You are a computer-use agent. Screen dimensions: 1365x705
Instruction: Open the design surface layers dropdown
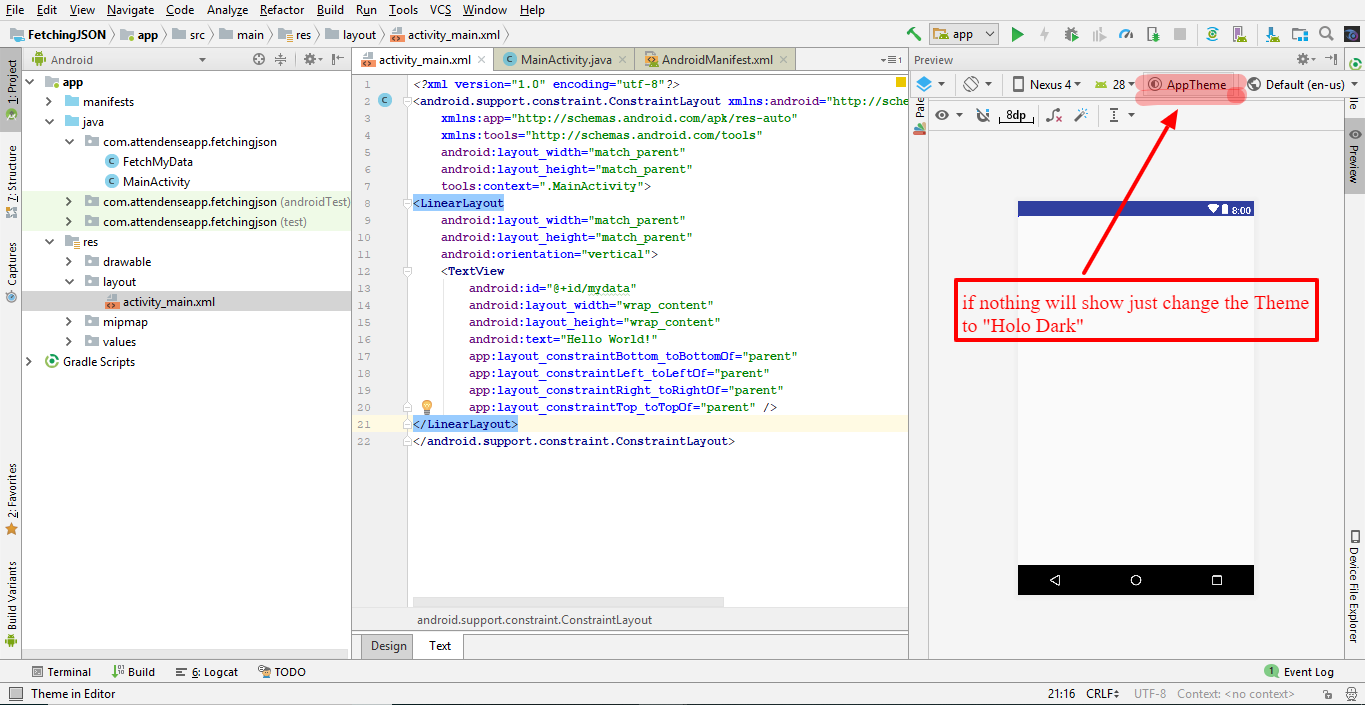930,85
